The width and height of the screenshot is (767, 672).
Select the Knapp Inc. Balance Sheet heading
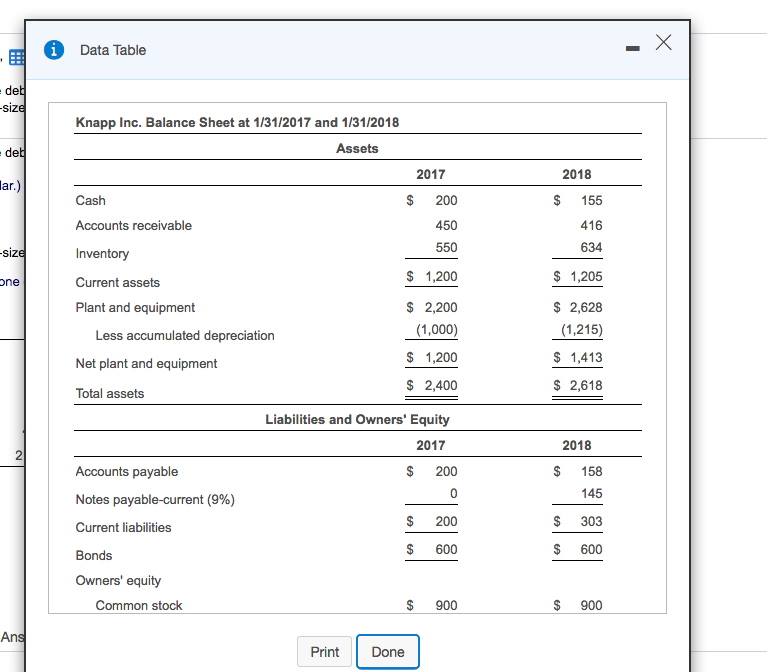237,122
